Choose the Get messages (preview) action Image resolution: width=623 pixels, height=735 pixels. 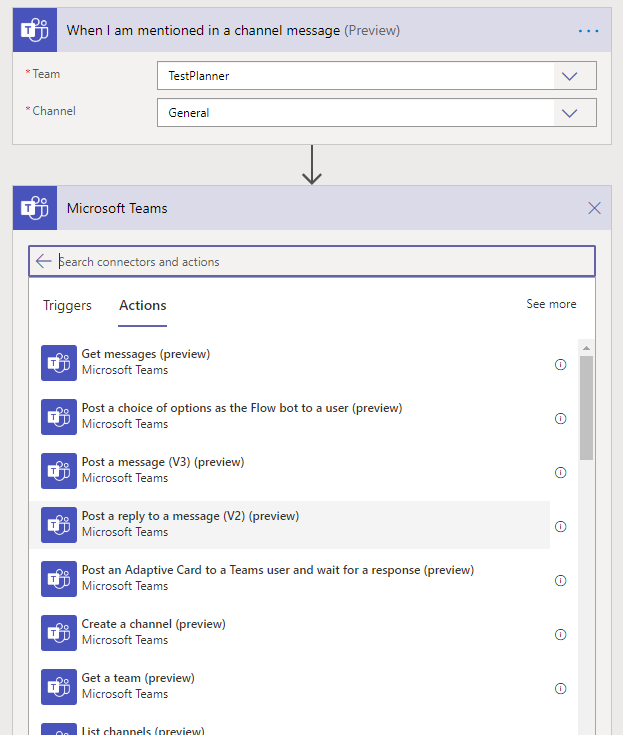[x=290, y=362]
